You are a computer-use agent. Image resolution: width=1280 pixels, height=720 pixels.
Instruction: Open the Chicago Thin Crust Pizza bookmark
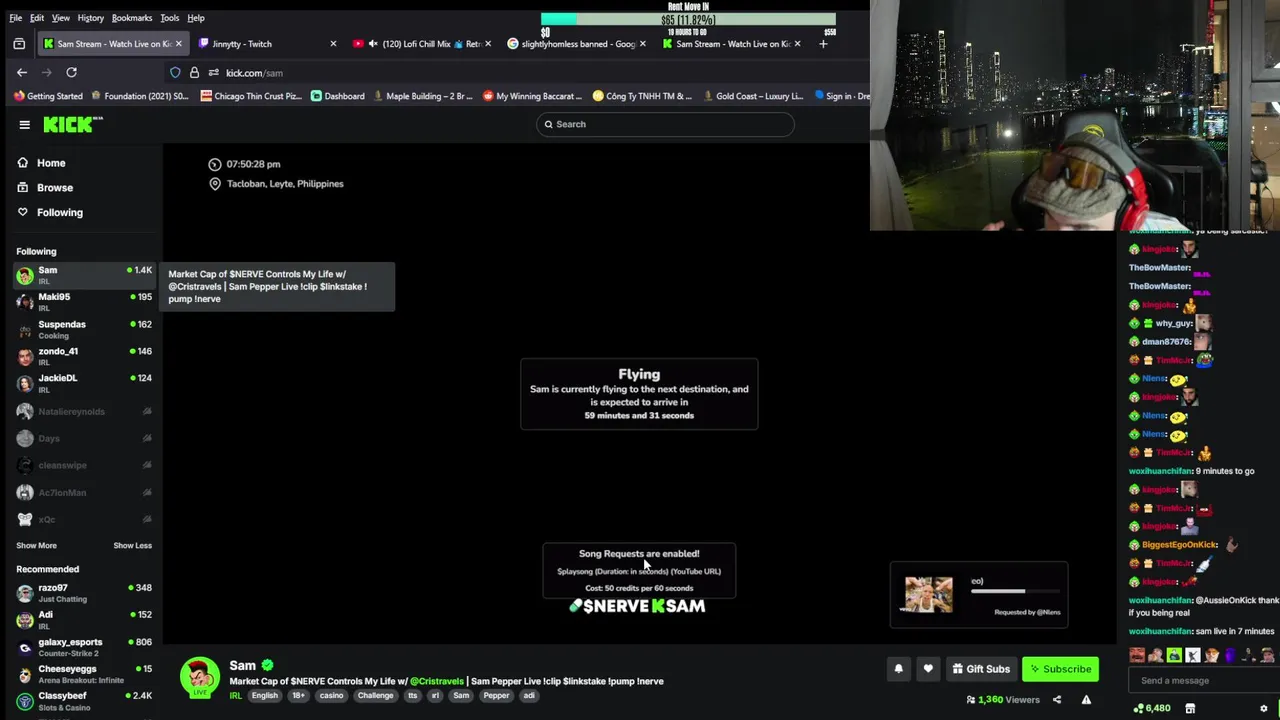251,96
